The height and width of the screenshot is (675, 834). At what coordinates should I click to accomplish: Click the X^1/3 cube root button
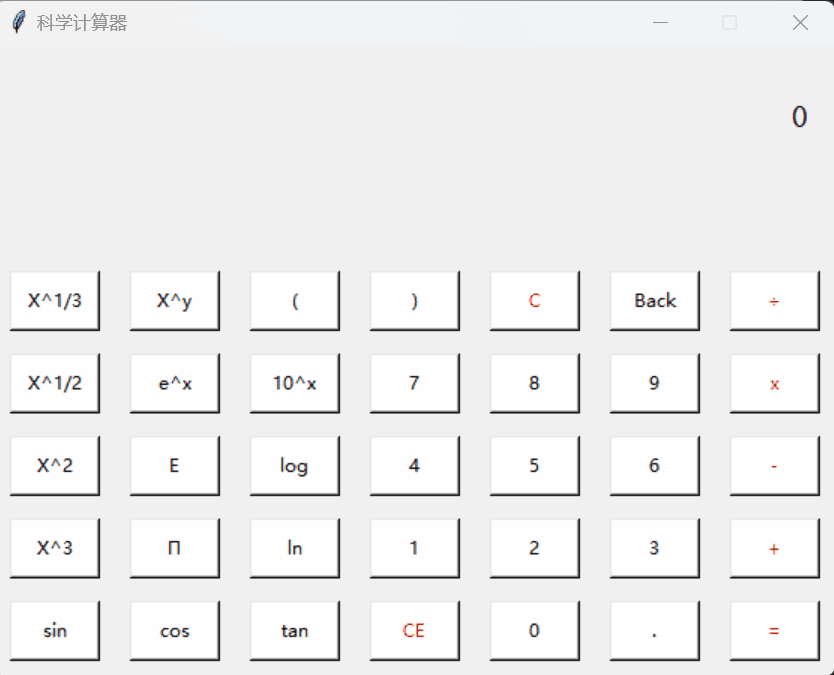click(x=55, y=301)
